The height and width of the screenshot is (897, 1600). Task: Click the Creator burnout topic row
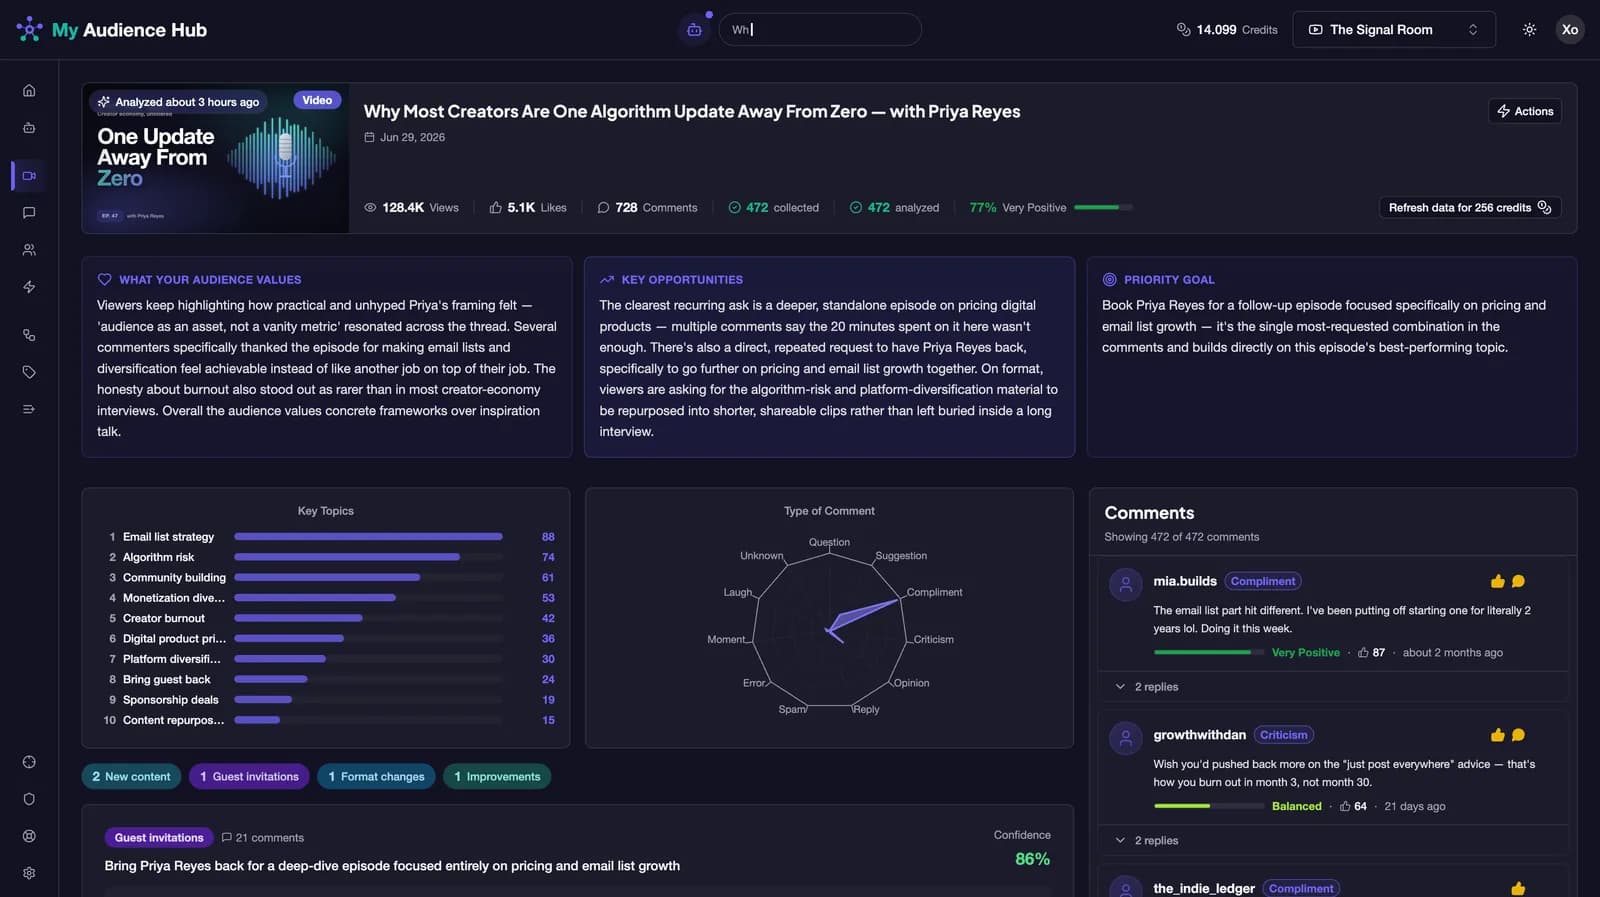pyautogui.click(x=329, y=618)
